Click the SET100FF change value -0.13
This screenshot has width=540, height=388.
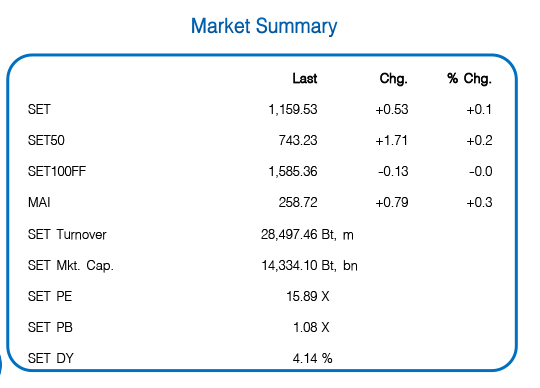pyautogui.click(x=393, y=171)
